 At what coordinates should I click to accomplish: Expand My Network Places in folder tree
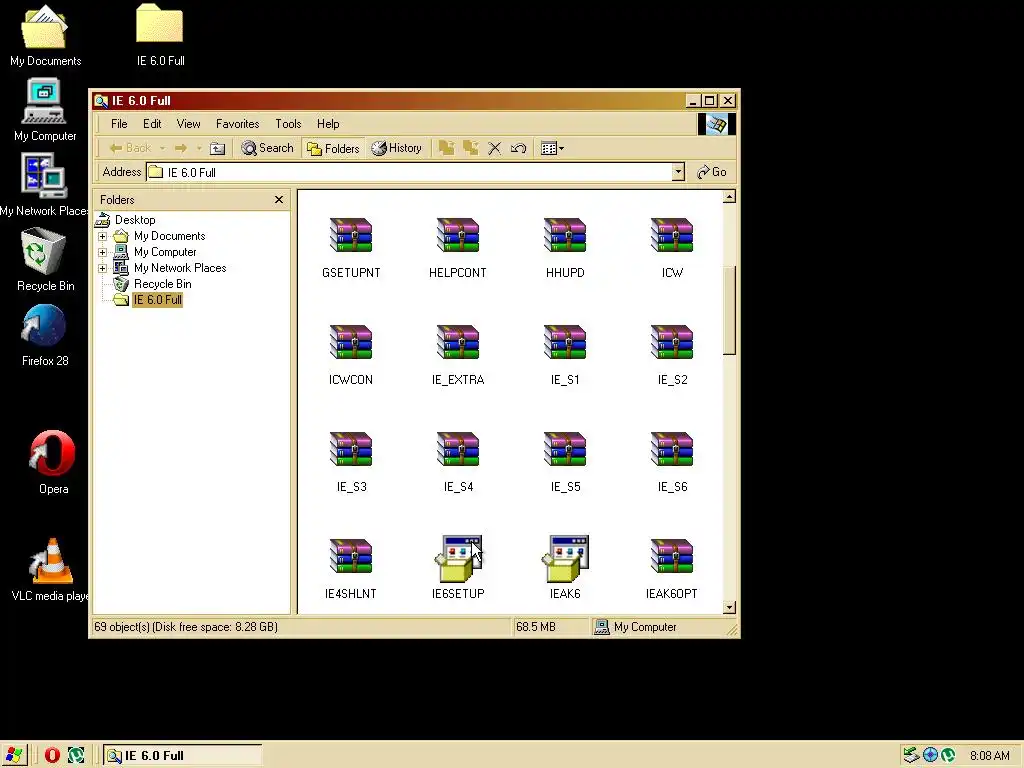(x=103, y=268)
